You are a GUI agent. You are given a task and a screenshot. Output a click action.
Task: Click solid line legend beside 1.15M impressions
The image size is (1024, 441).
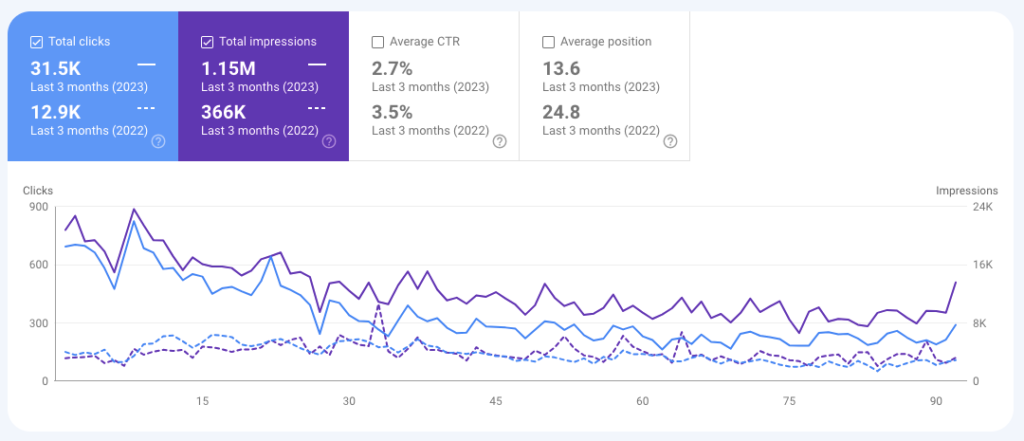click(x=318, y=65)
